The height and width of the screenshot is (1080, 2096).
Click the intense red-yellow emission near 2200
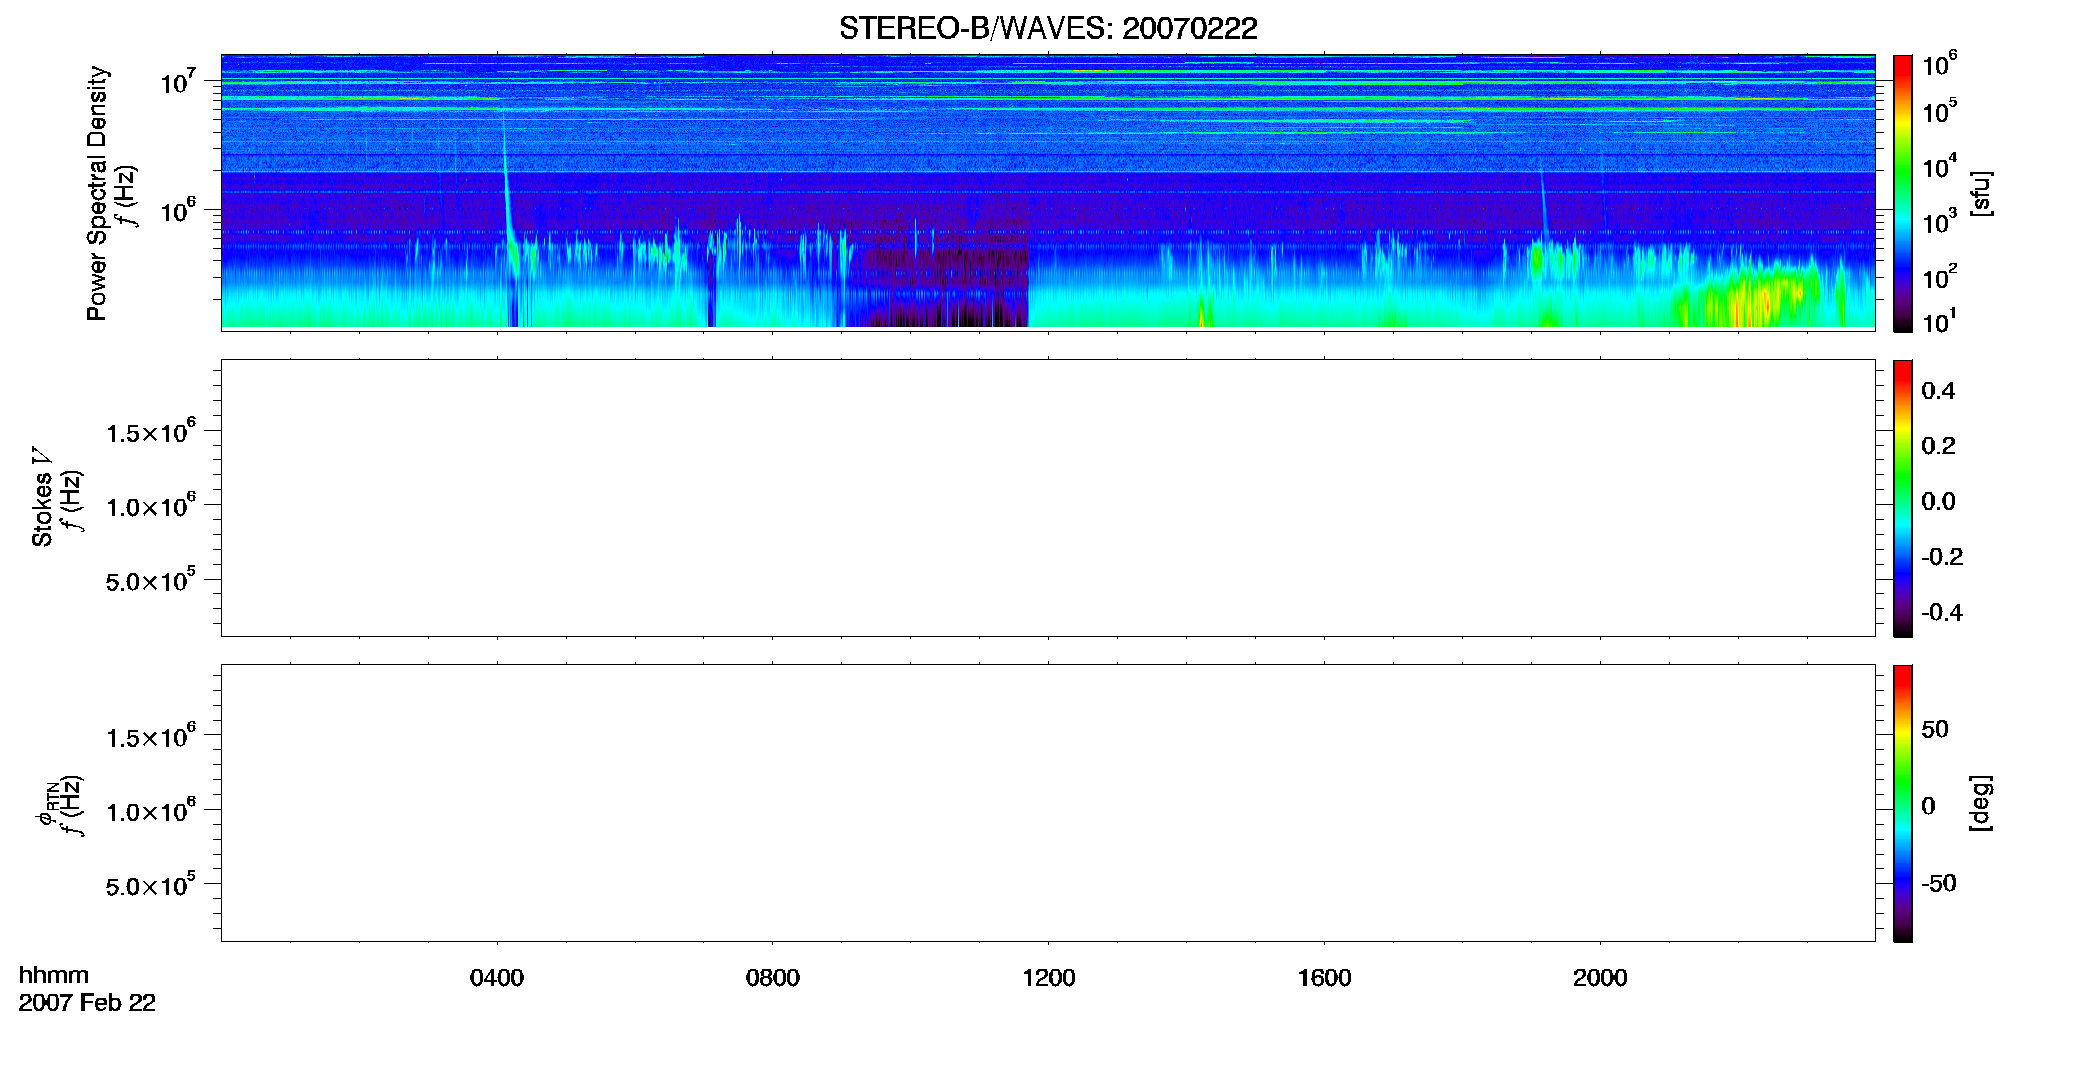pos(1750,298)
